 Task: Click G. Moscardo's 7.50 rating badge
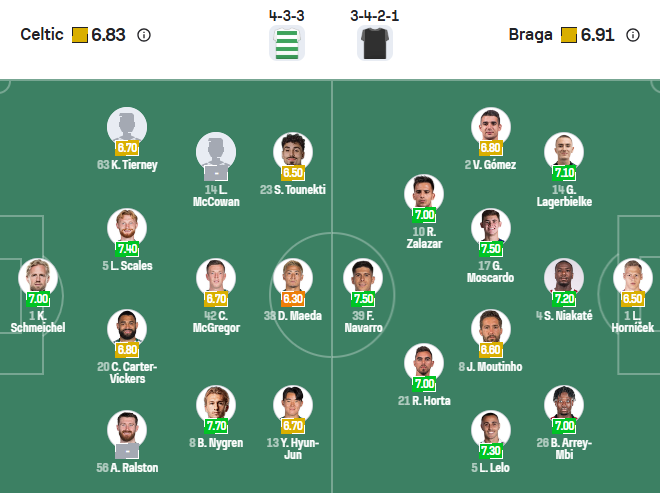click(491, 249)
